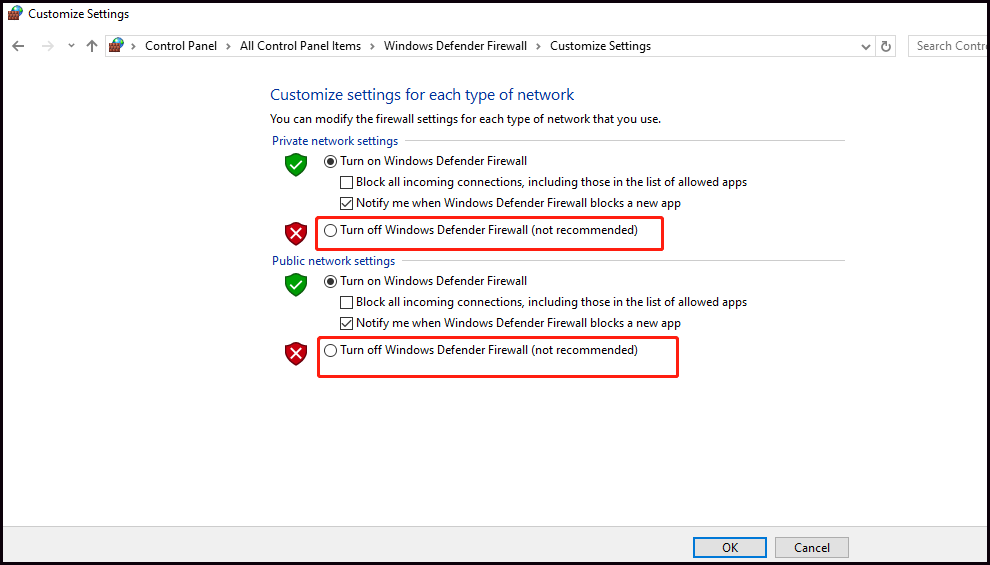
Task: Open Control Panel breadcrumb
Action: click(x=181, y=46)
